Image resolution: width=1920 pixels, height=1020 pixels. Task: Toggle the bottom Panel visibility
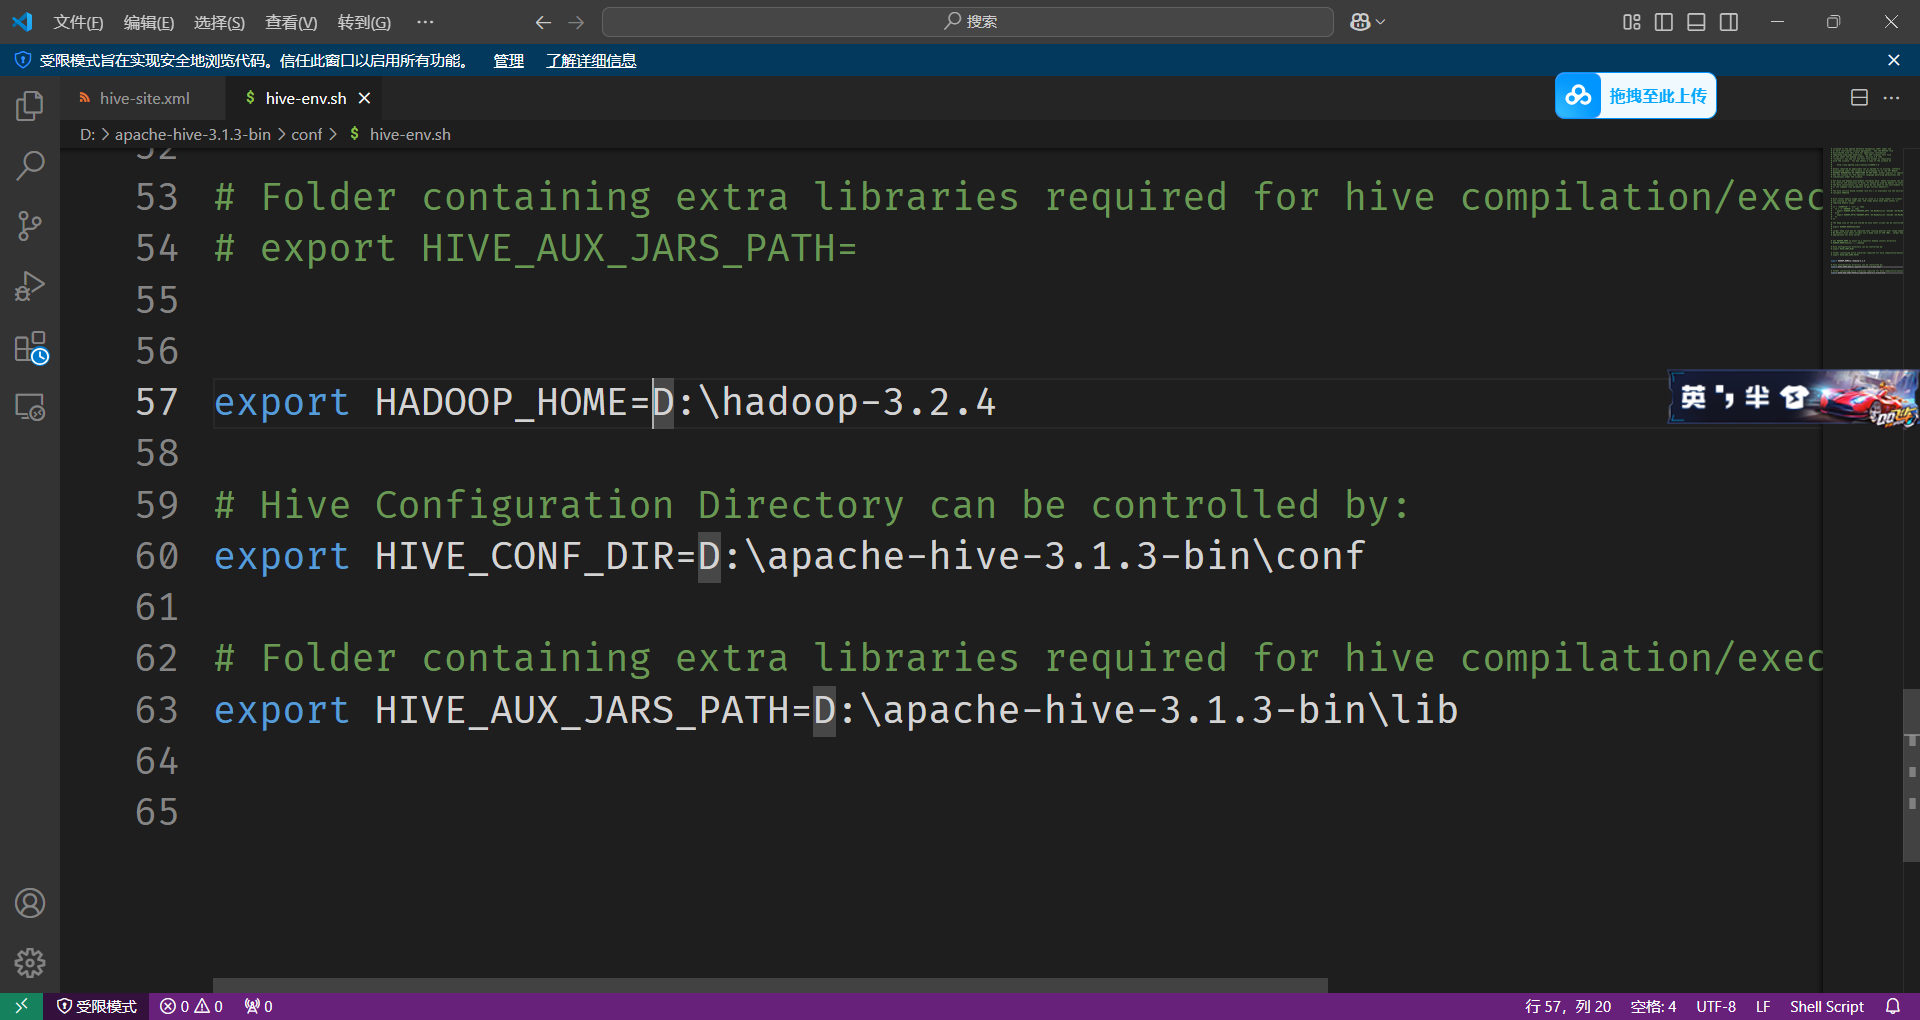point(1695,21)
